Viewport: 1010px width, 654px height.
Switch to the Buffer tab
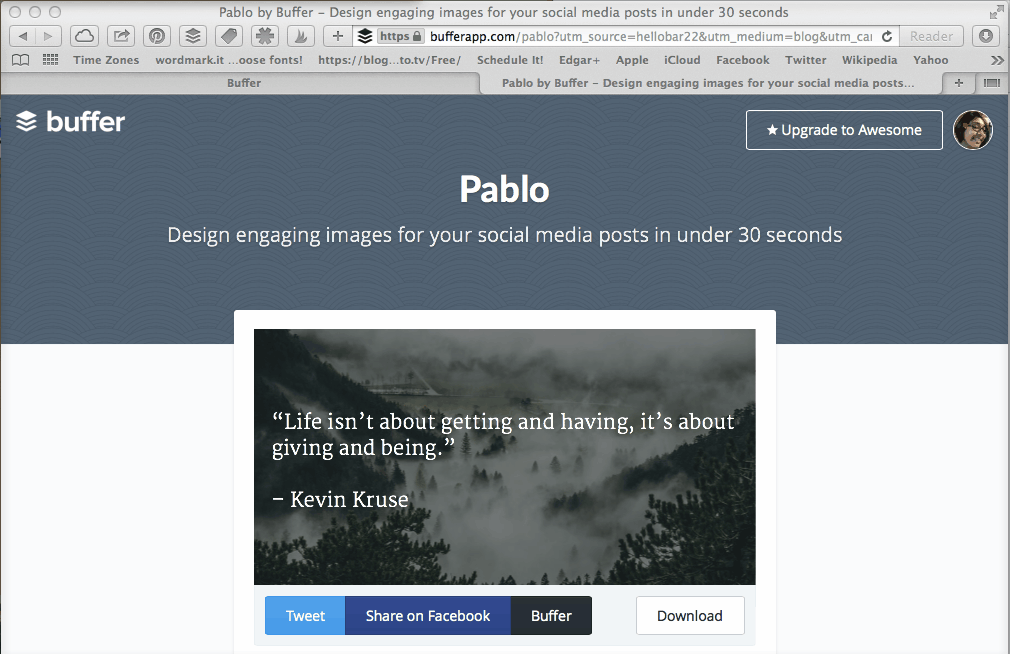[x=244, y=83]
